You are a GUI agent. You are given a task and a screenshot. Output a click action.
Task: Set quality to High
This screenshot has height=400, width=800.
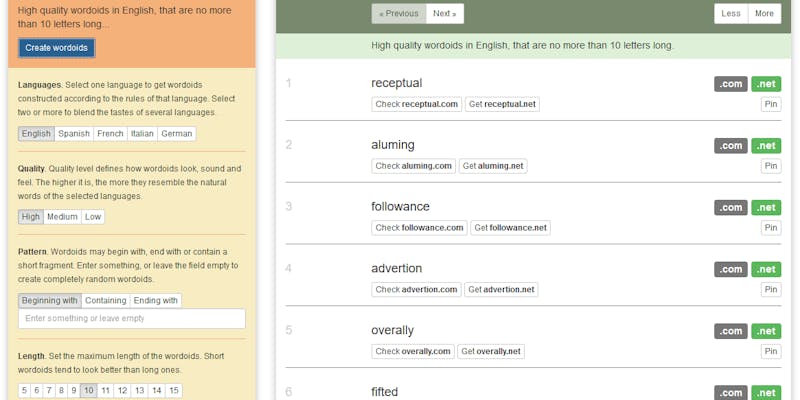(31, 217)
